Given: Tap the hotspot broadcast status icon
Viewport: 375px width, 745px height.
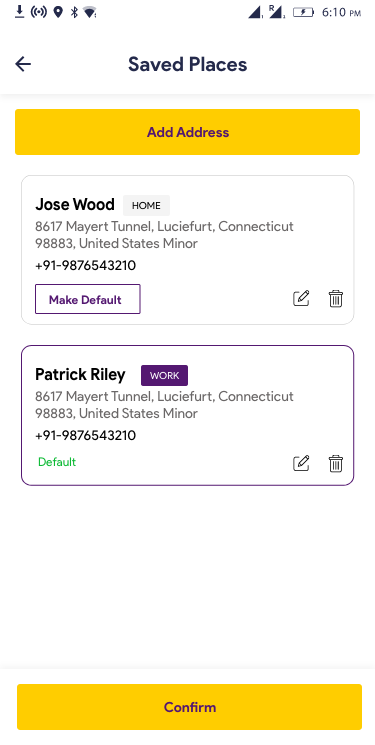Looking at the screenshot, I should [x=38, y=12].
